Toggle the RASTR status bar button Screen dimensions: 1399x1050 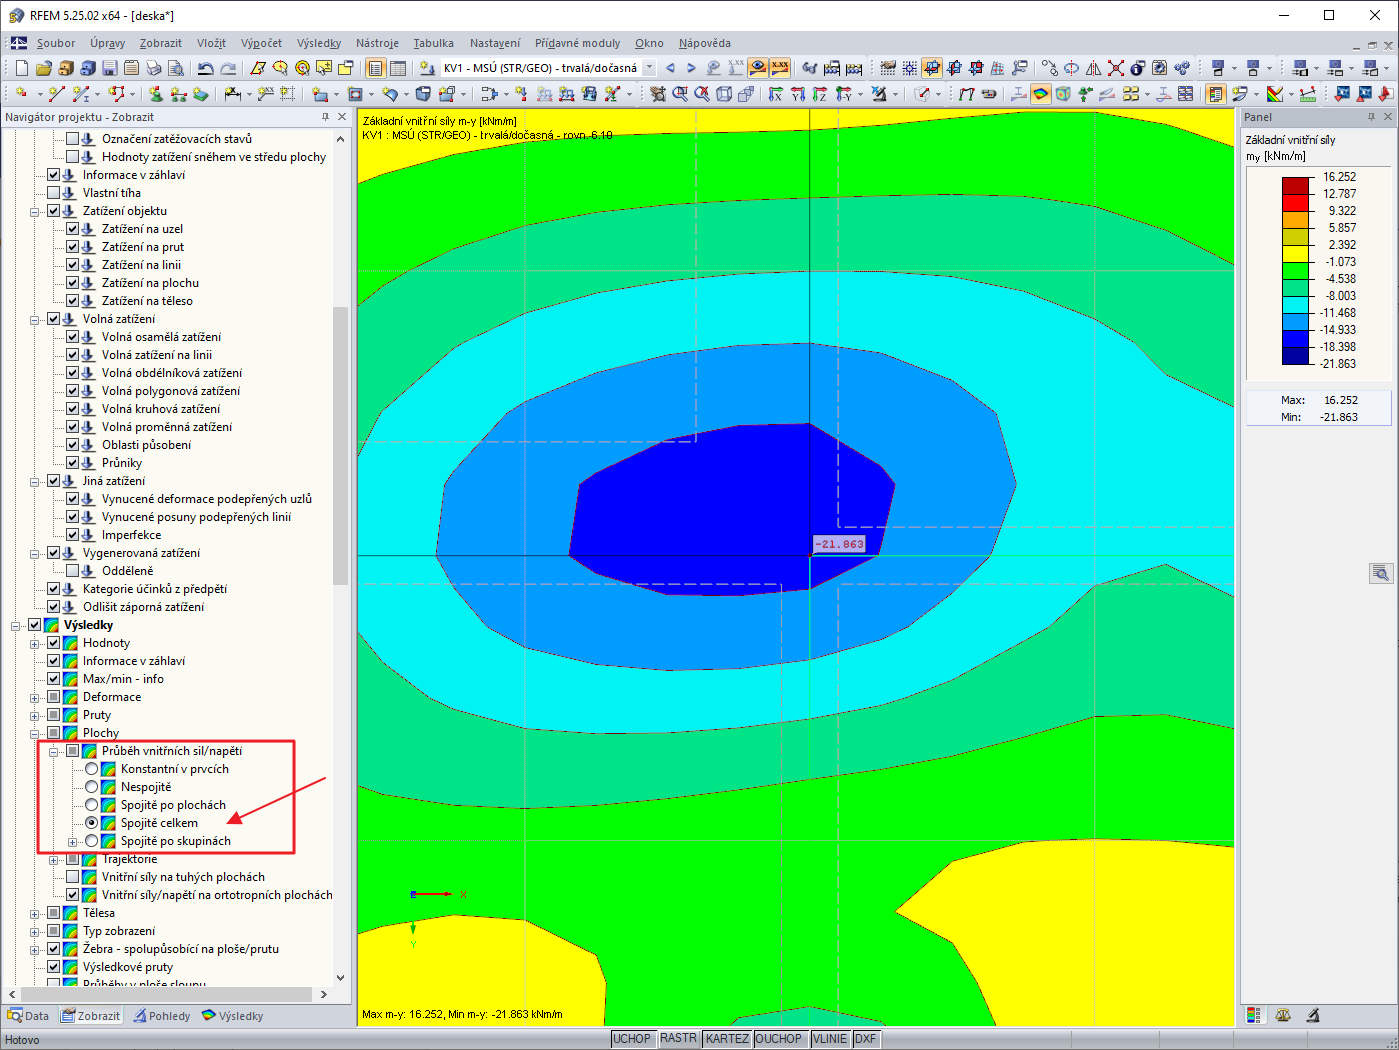(678, 1039)
